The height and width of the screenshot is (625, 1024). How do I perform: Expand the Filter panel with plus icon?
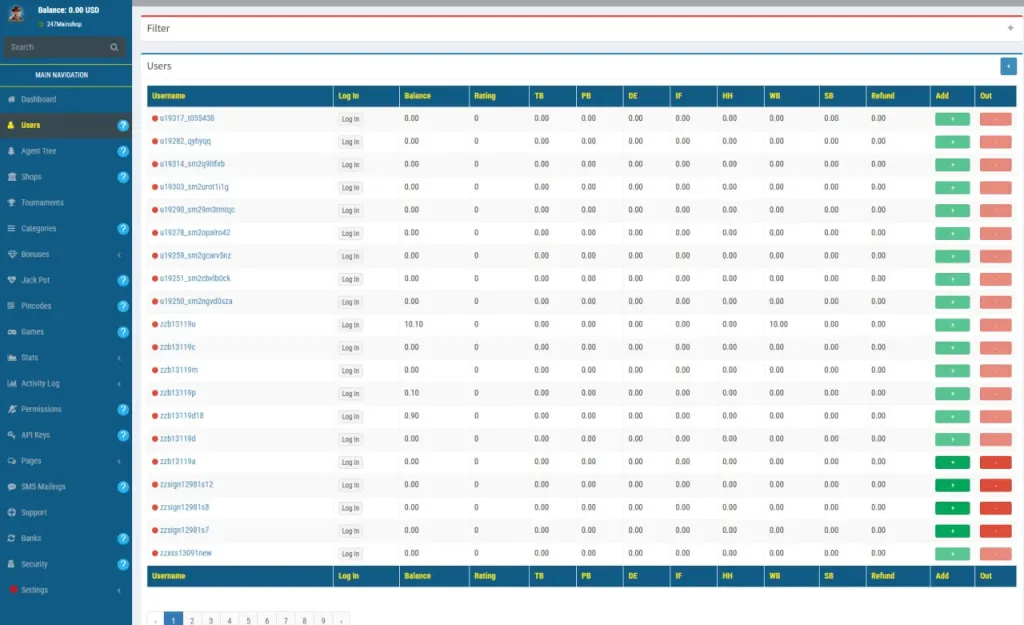pyautogui.click(x=1010, y=28)
